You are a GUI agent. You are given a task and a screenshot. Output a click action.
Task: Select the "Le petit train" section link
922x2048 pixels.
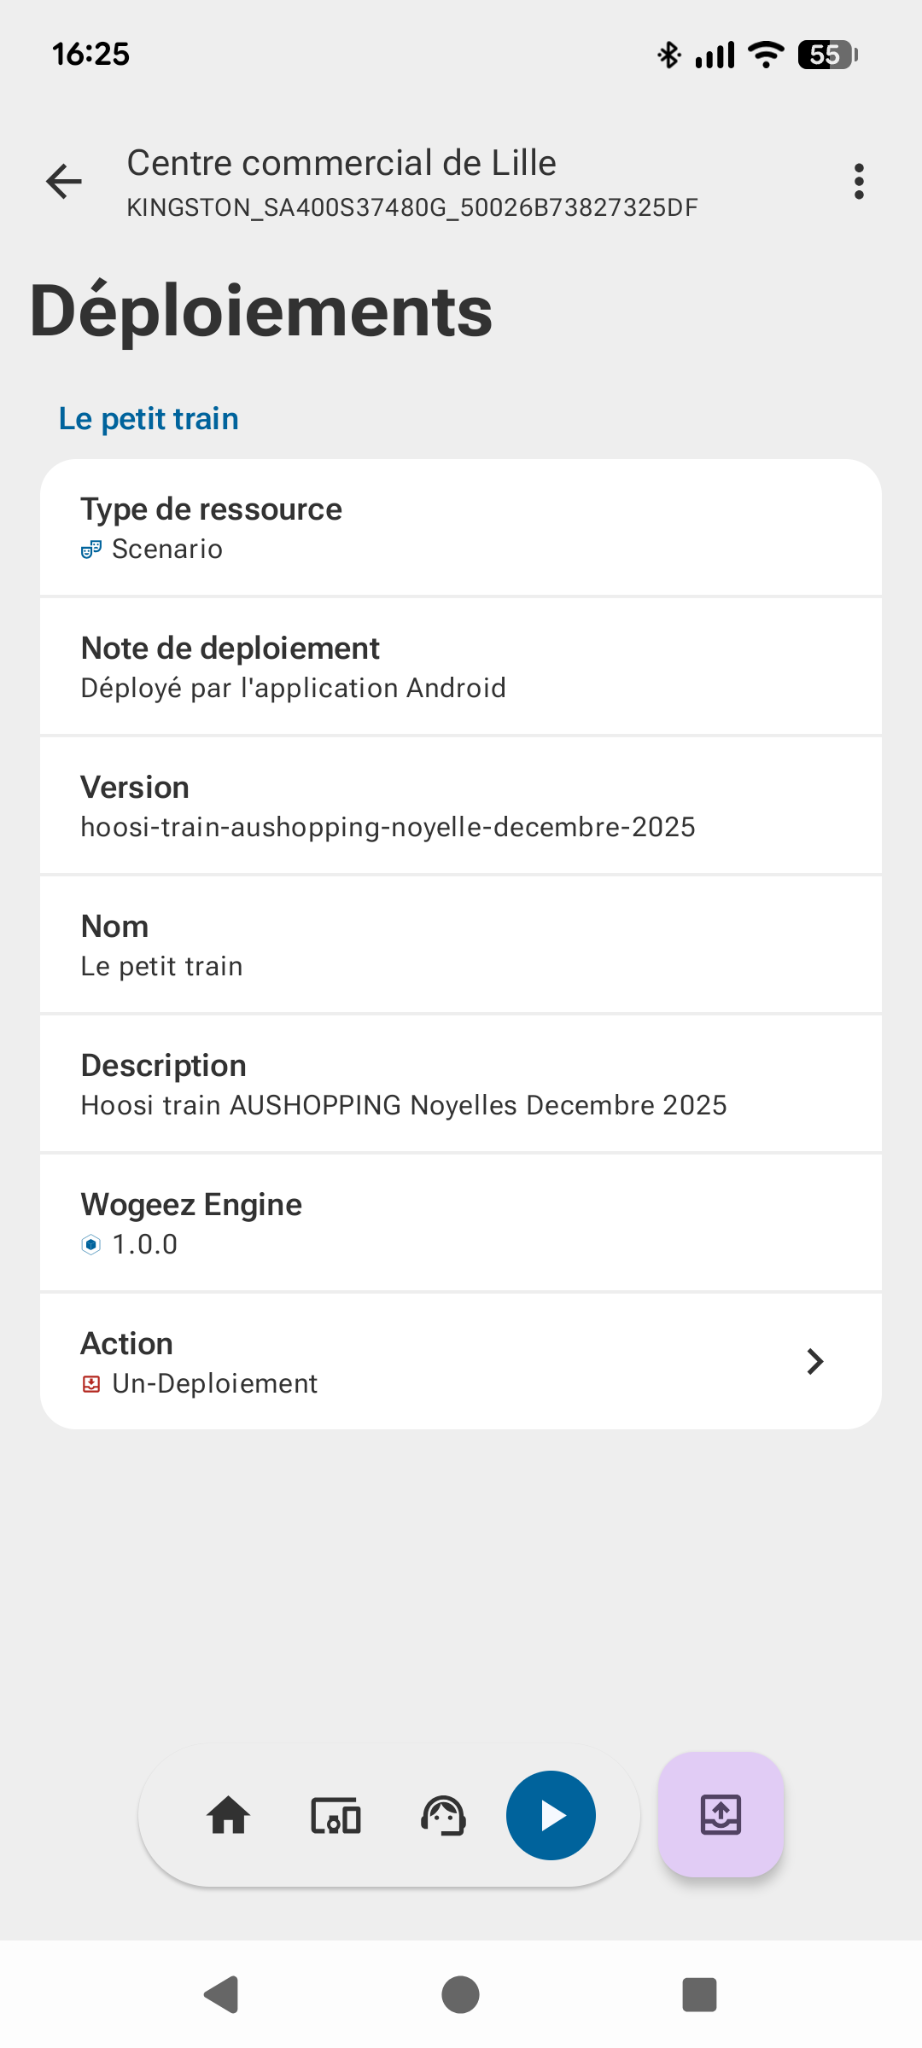click(x=149, y=418)
